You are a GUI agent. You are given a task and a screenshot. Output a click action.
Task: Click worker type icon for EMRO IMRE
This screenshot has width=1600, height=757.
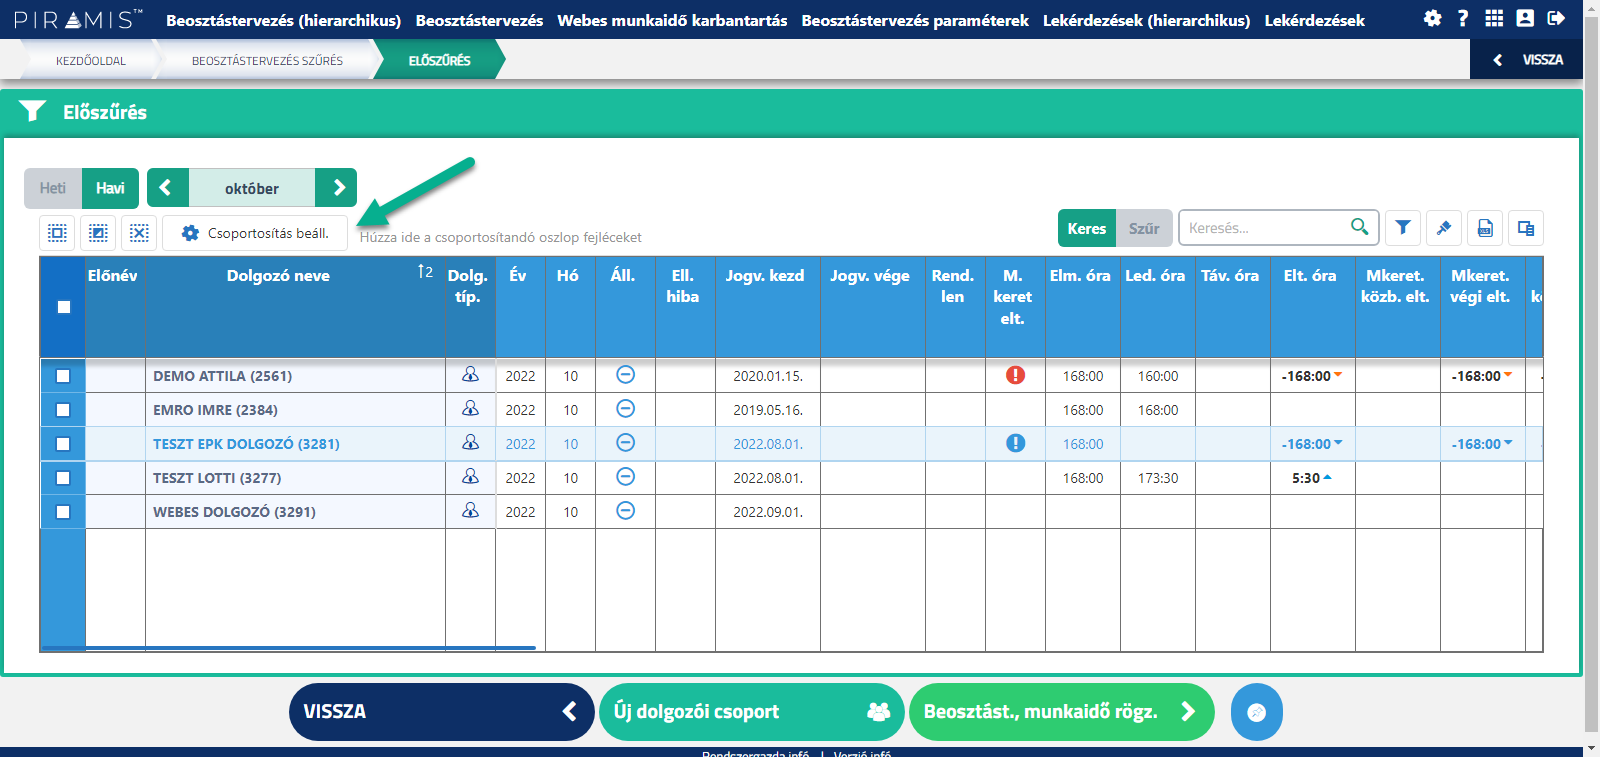[x=470, y=409]
